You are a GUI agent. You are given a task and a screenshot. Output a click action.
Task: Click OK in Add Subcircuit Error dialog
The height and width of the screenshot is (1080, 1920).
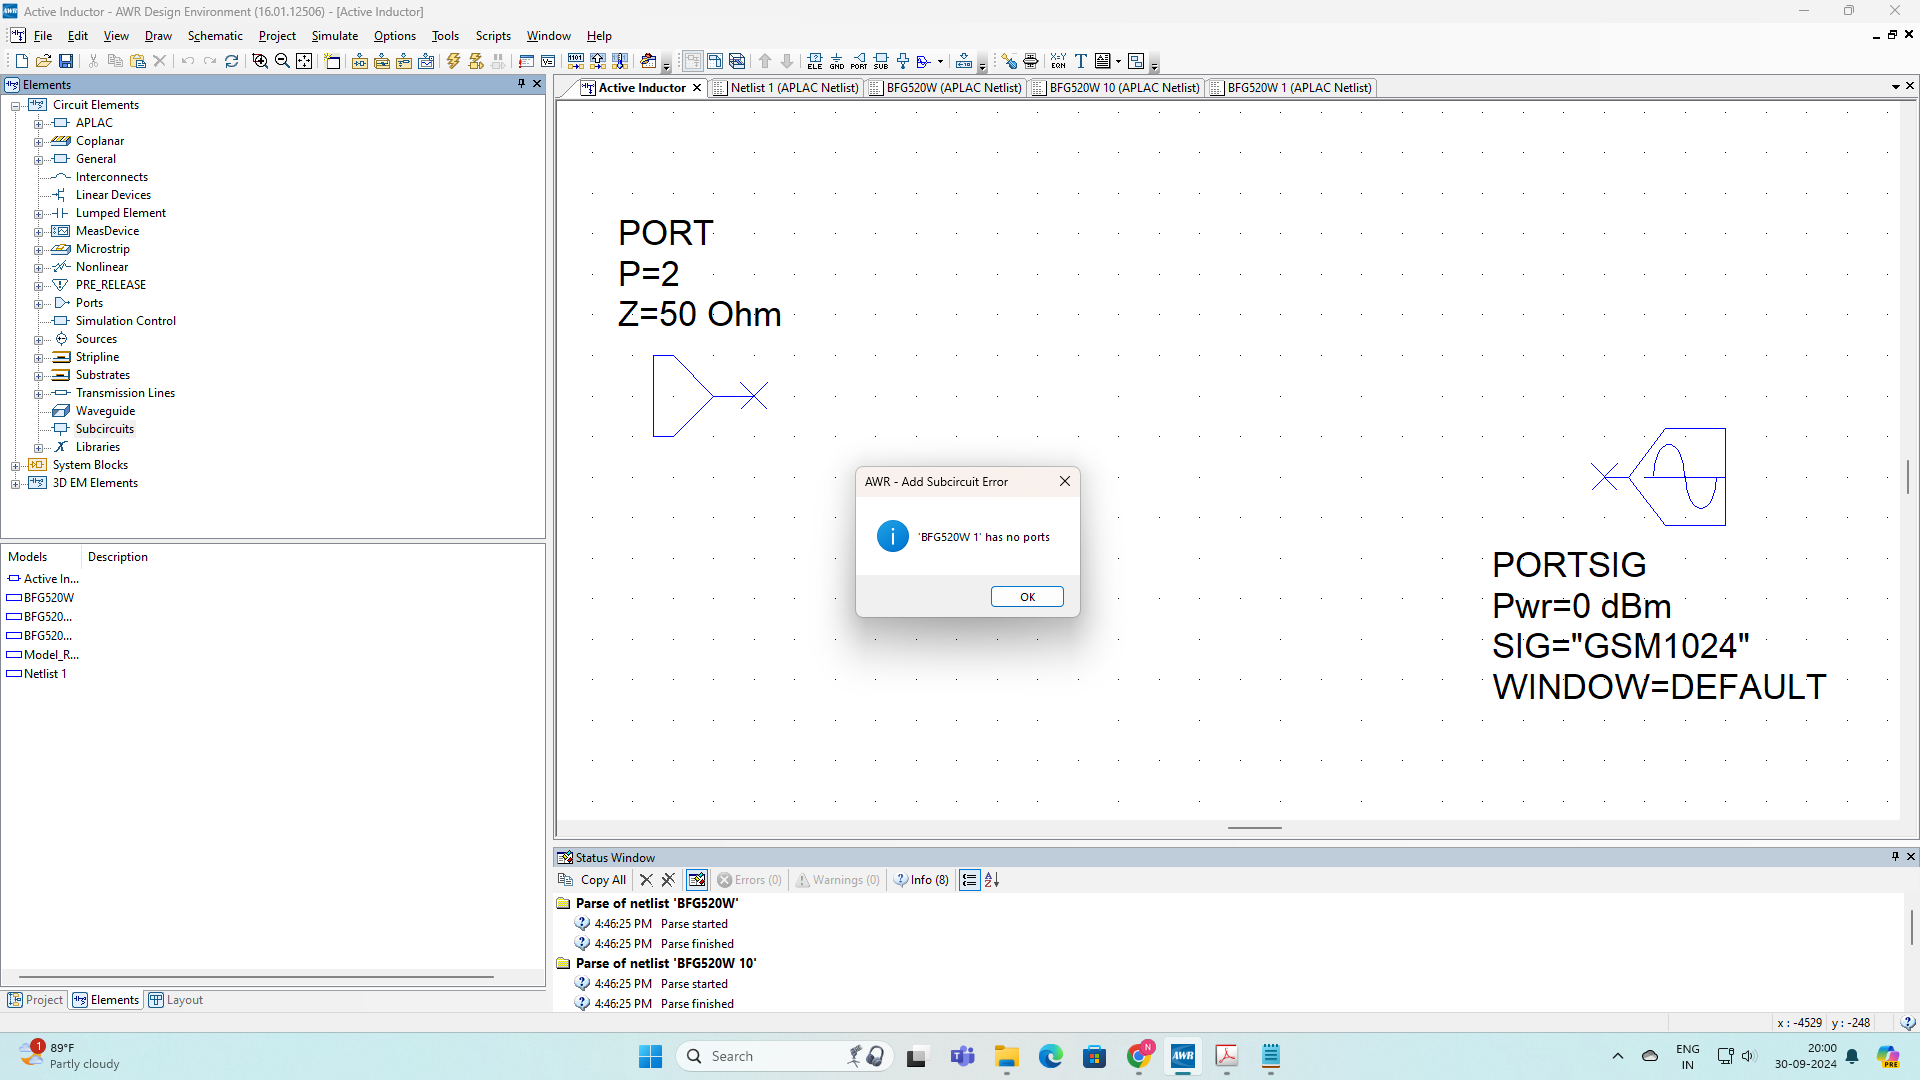[x=1027, y=597]
